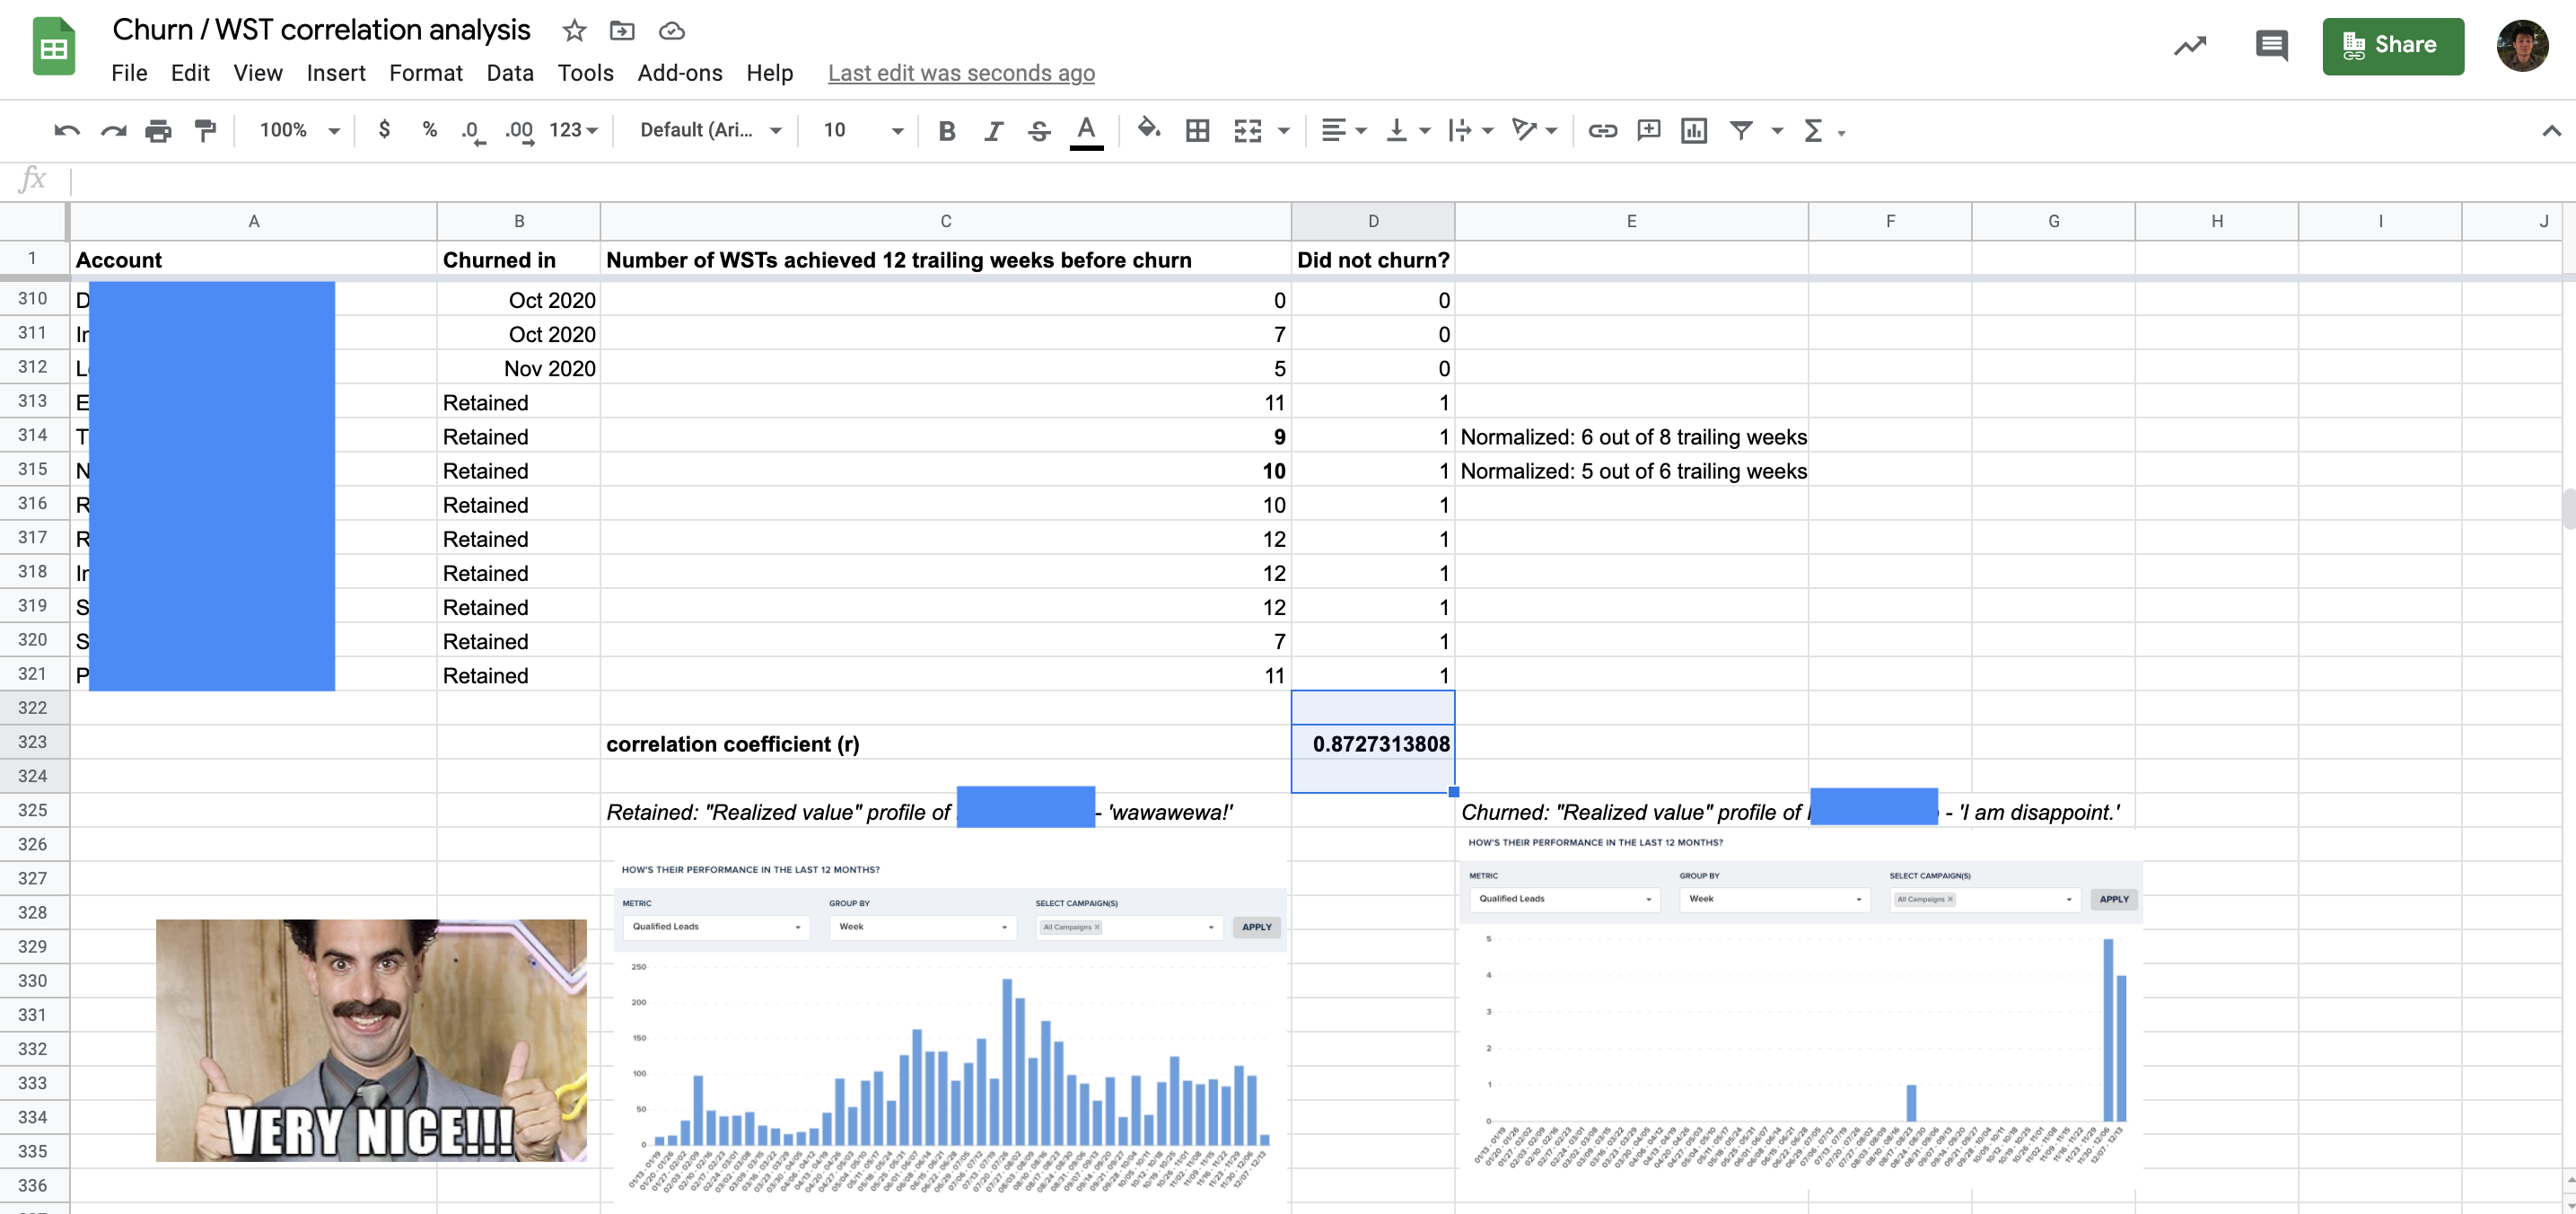Image resolution: width=2576 pixels, height=1214 pixels.
Task: Open the Help menu
Action: 769,73
